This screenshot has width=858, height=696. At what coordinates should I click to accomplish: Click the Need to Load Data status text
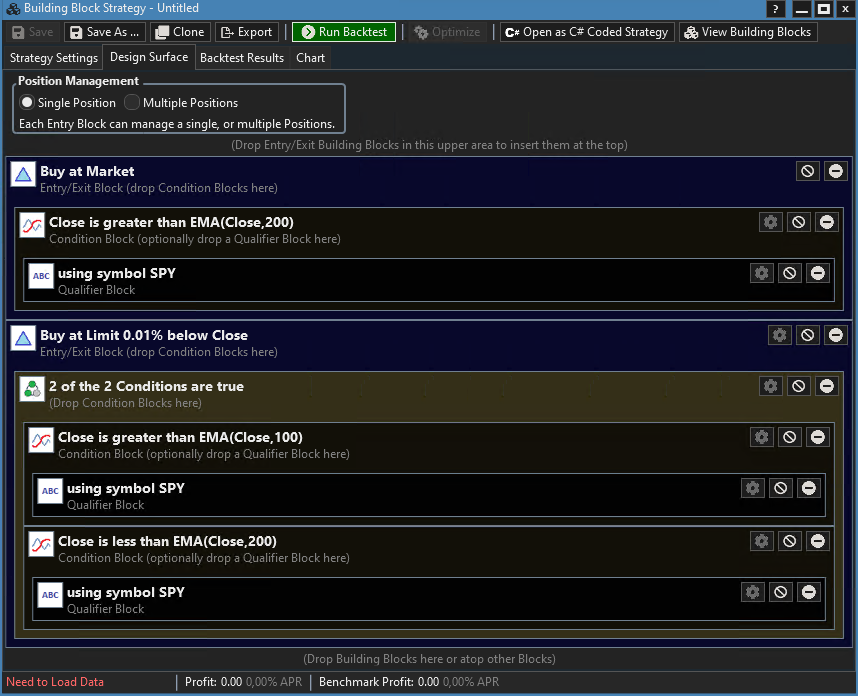pos(55,682)
